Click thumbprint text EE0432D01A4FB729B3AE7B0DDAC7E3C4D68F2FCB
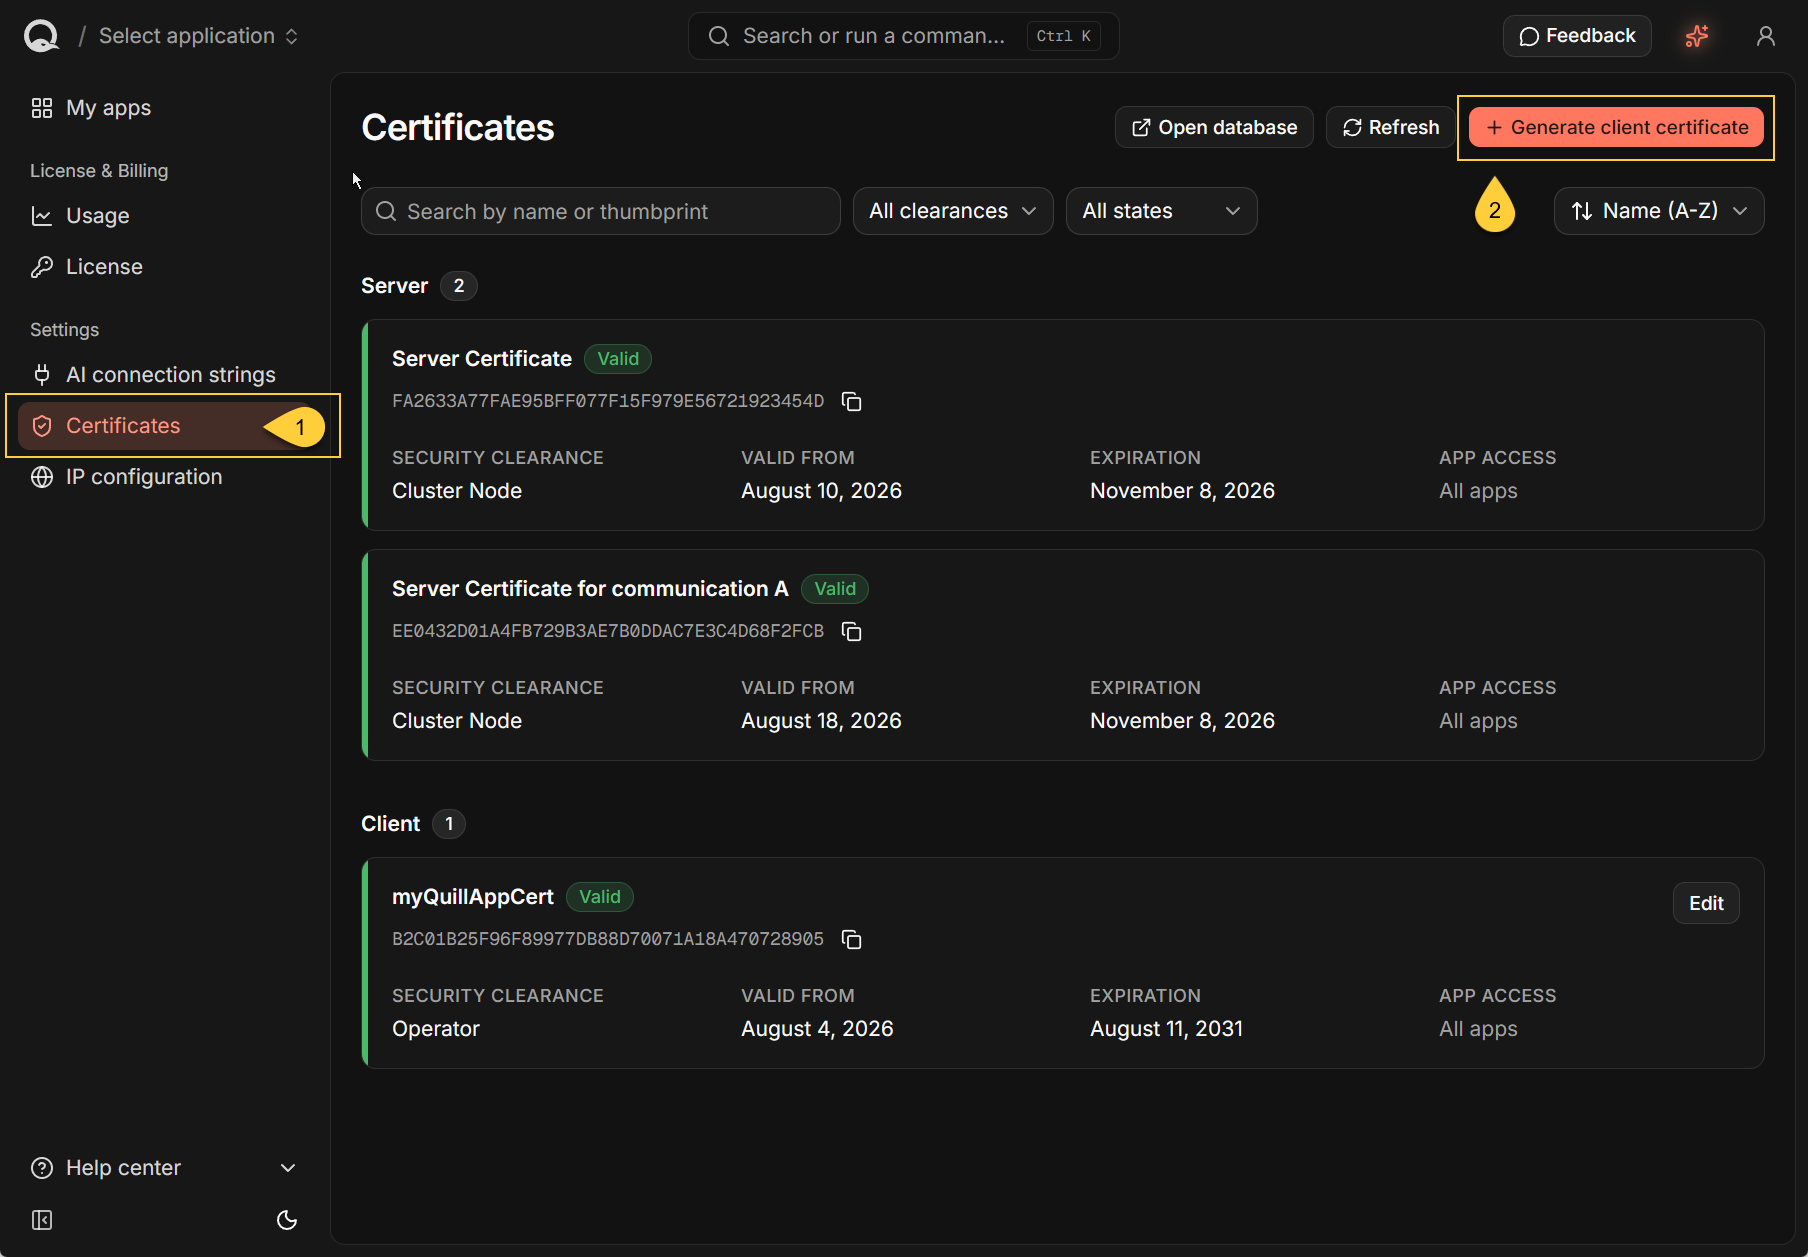Image resolution: width=1808 pixels, height=1257 pixels. pyautogui.click(x=608, y=631)
